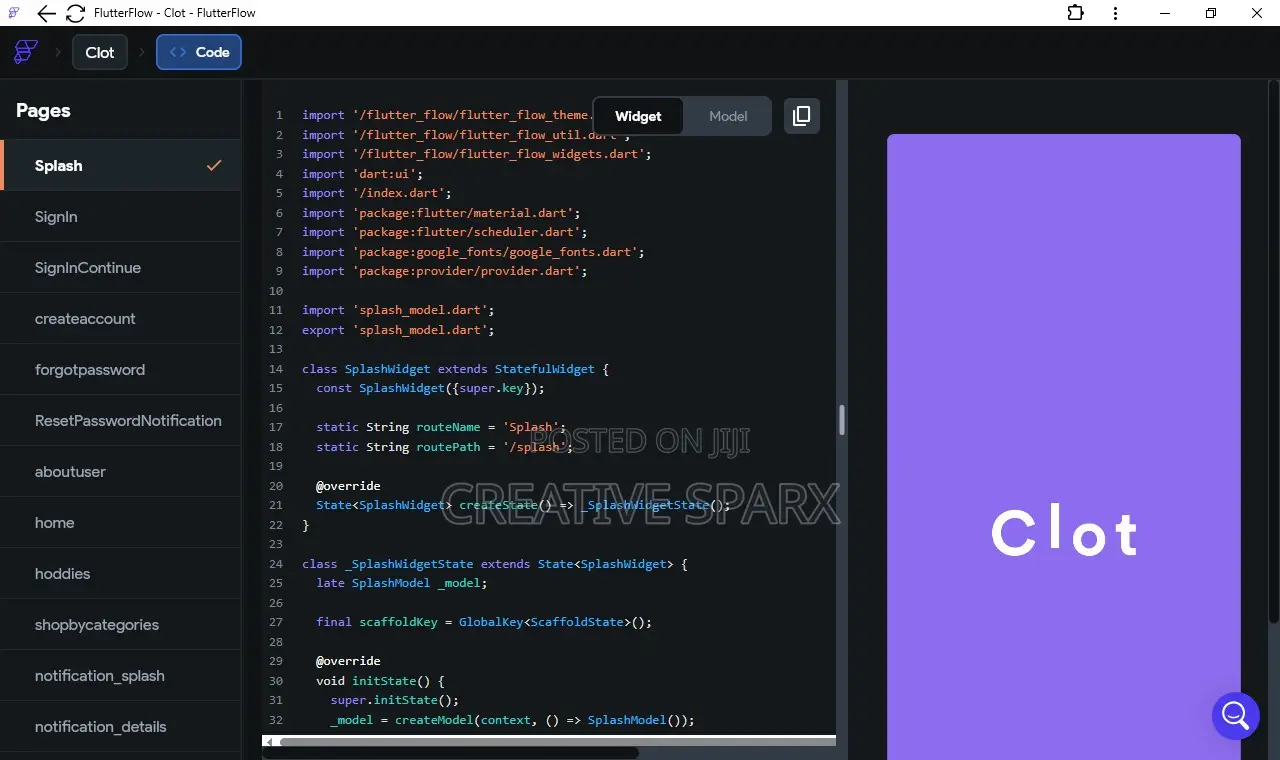Click the Clot project breadcrumb button

click(x=100, y=52)
